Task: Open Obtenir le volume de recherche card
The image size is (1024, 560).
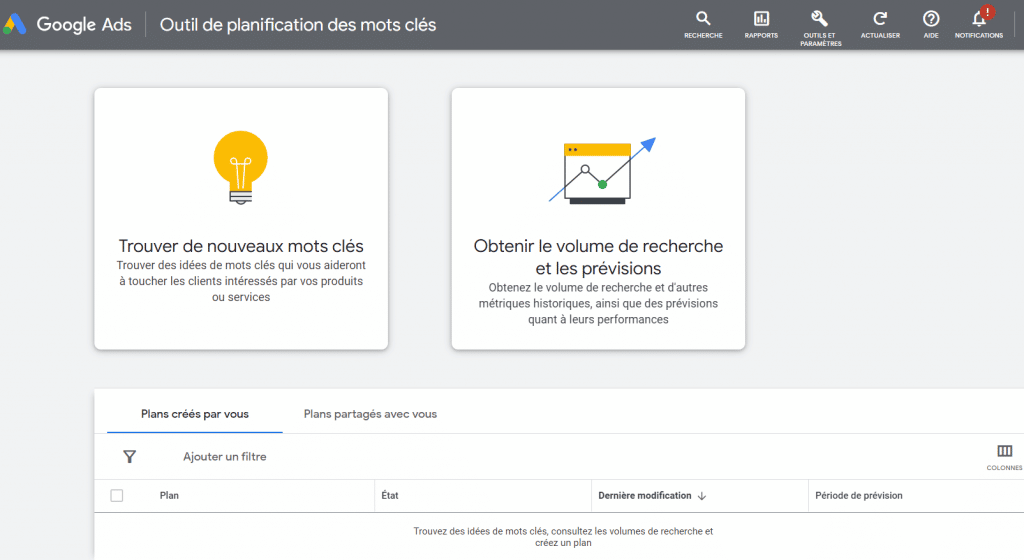Action: [598, 256]
